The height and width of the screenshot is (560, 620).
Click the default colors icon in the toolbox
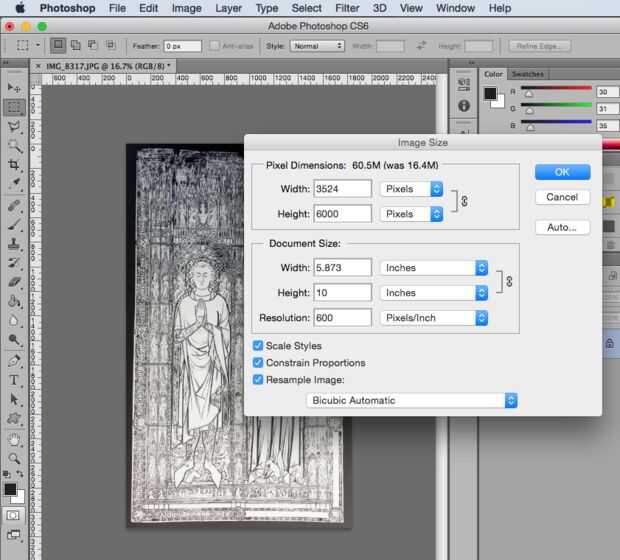click(x=6, y=474)
